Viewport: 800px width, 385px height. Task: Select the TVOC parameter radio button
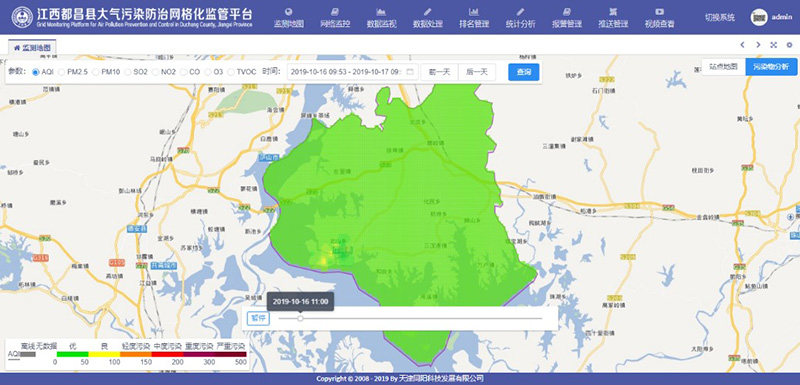point(231,72)
